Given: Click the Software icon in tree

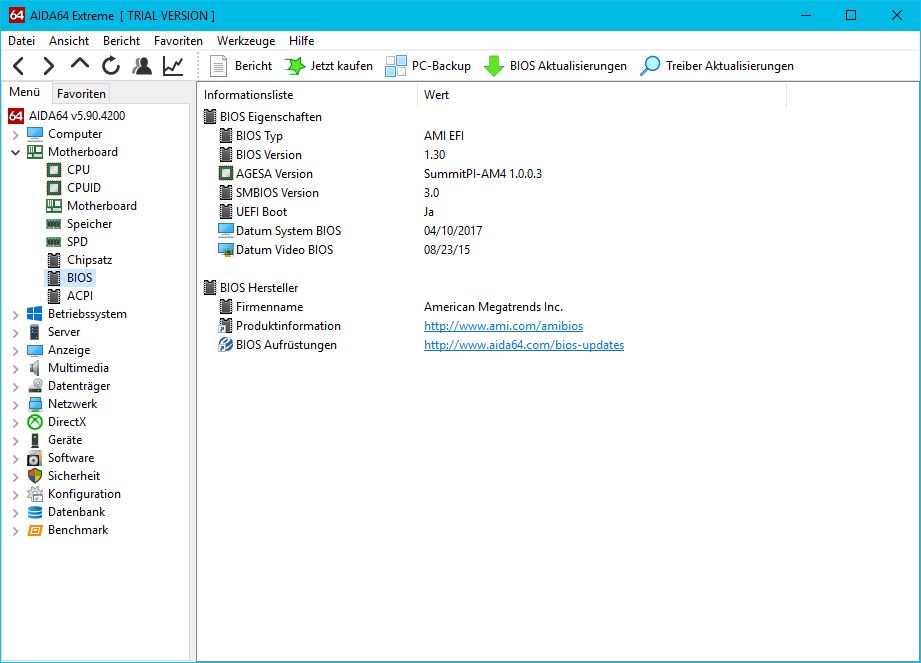Looking at the screenshot, I should click(x=35, y=458).
